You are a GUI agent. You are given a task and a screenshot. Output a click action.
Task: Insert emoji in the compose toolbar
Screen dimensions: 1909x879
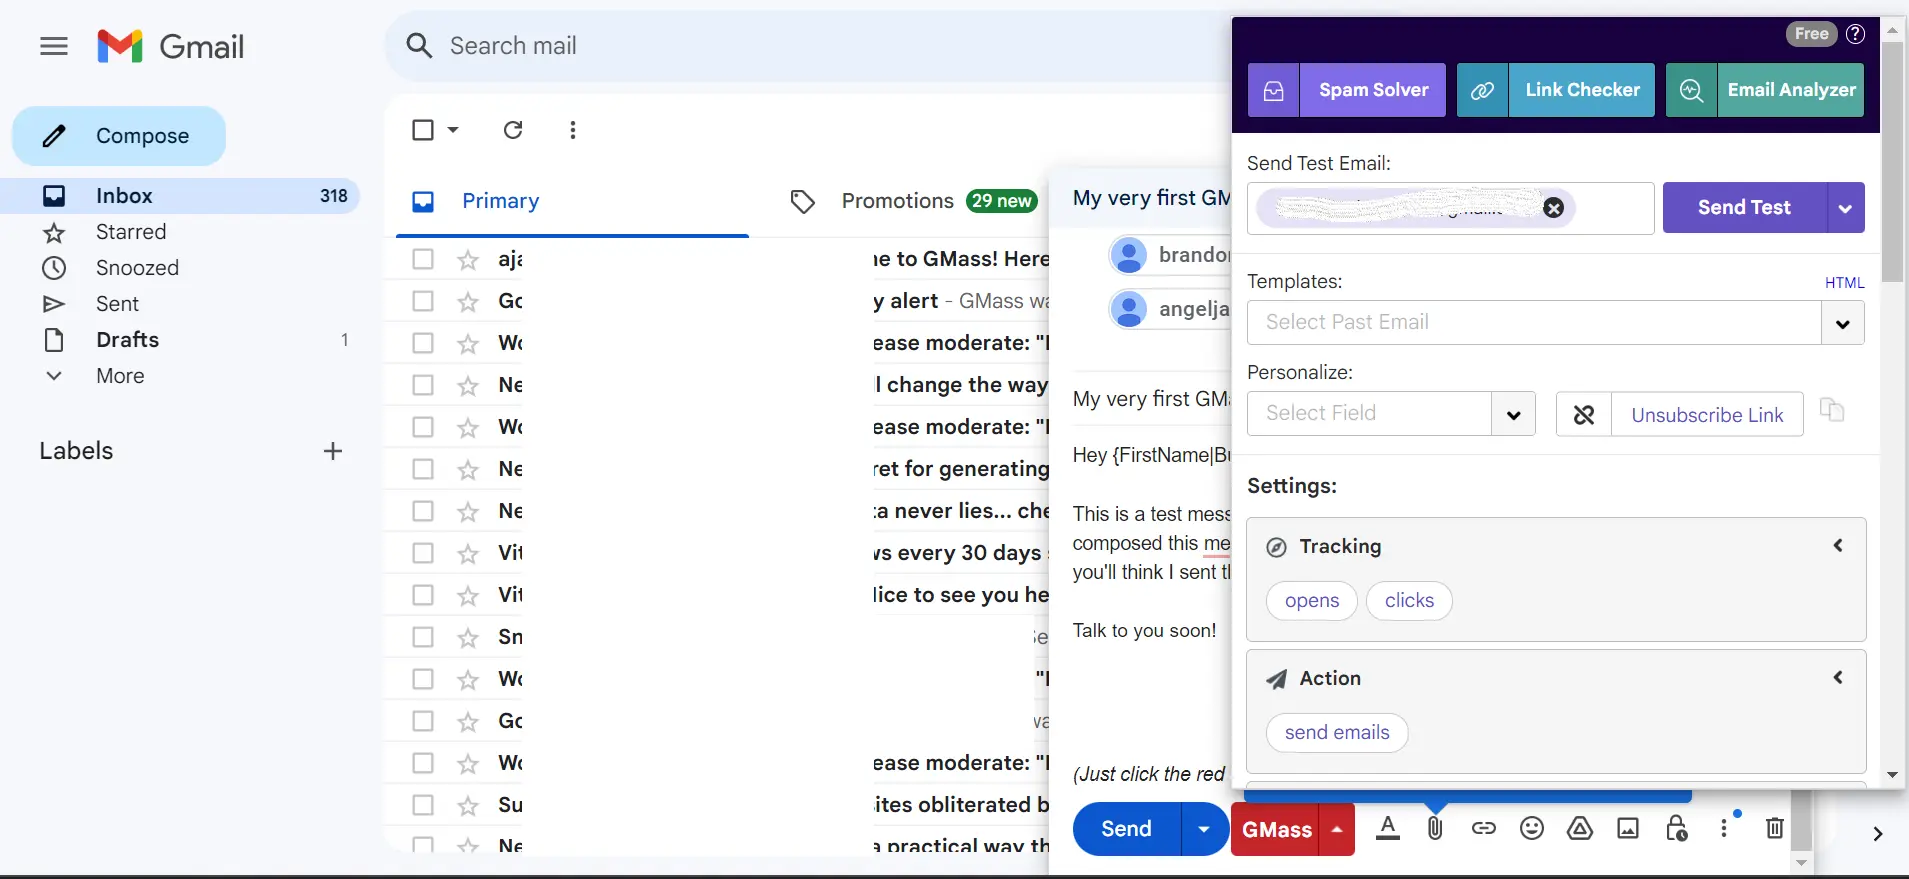[x=1532, y=828]
